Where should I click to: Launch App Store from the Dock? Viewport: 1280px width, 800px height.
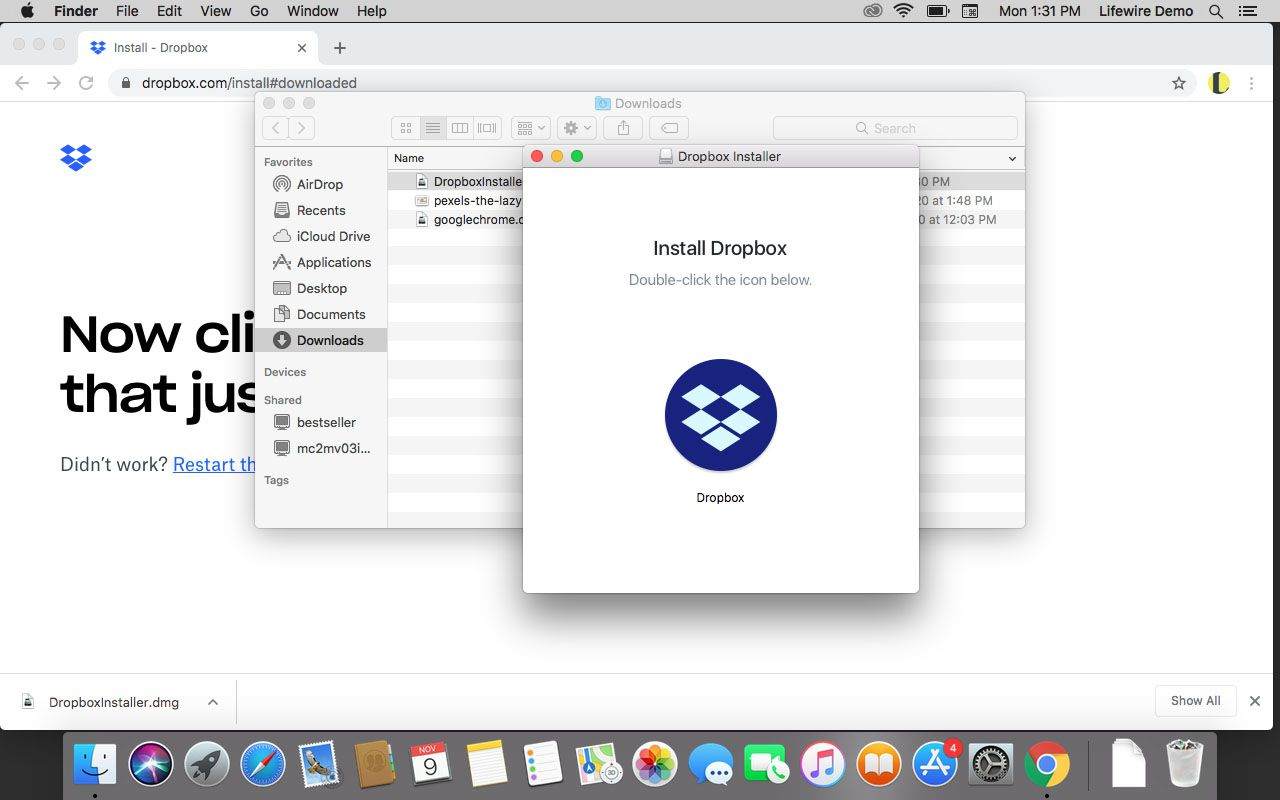pyautogui.click(x=933, y=765)
